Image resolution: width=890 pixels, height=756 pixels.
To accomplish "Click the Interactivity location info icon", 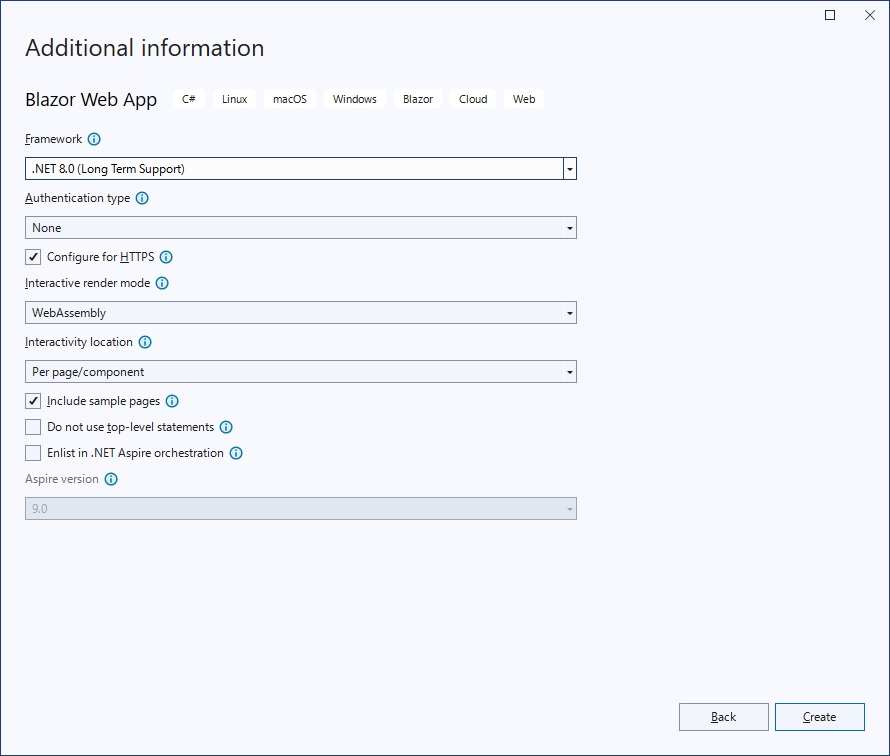I will (x=144, y=342).
